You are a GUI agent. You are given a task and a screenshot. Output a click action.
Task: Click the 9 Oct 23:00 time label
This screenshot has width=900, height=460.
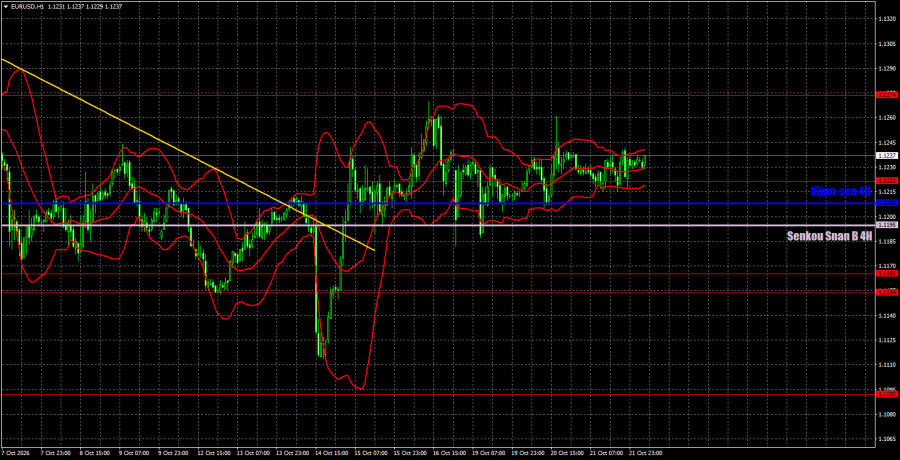[x=173, y=453]
